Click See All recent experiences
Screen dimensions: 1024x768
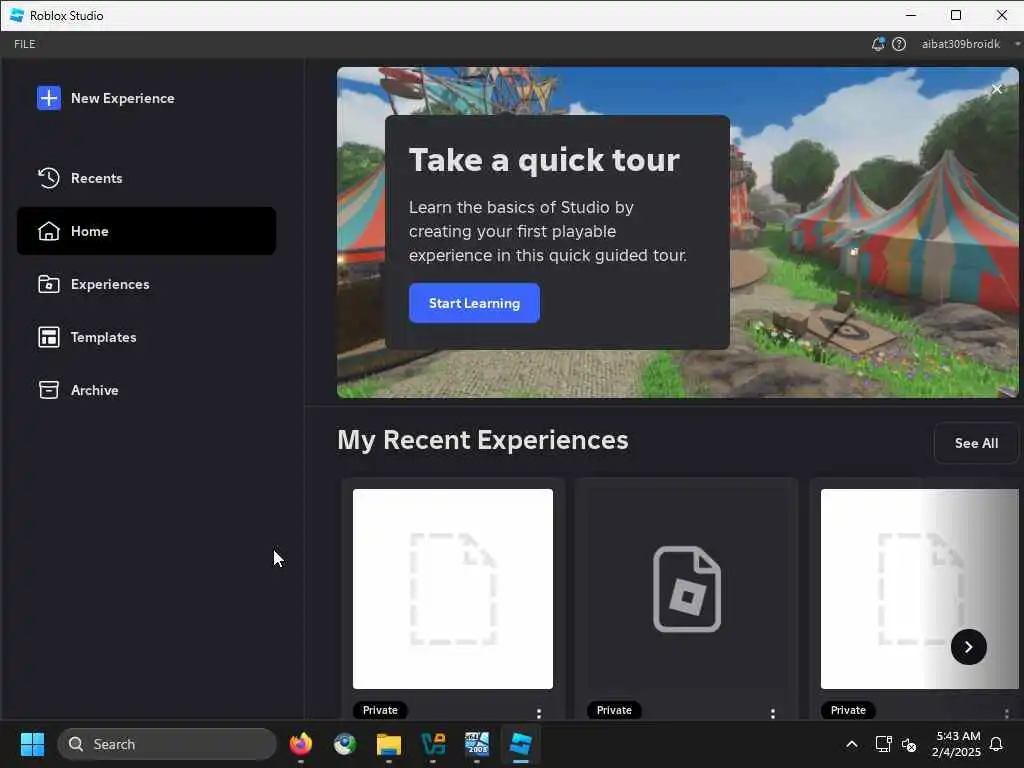[x=976, y=443]
